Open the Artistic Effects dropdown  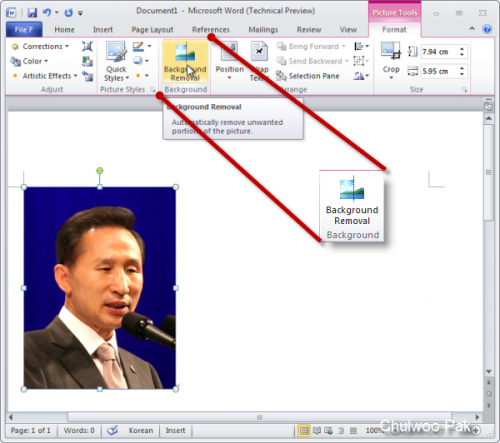[x=45, y=76]
